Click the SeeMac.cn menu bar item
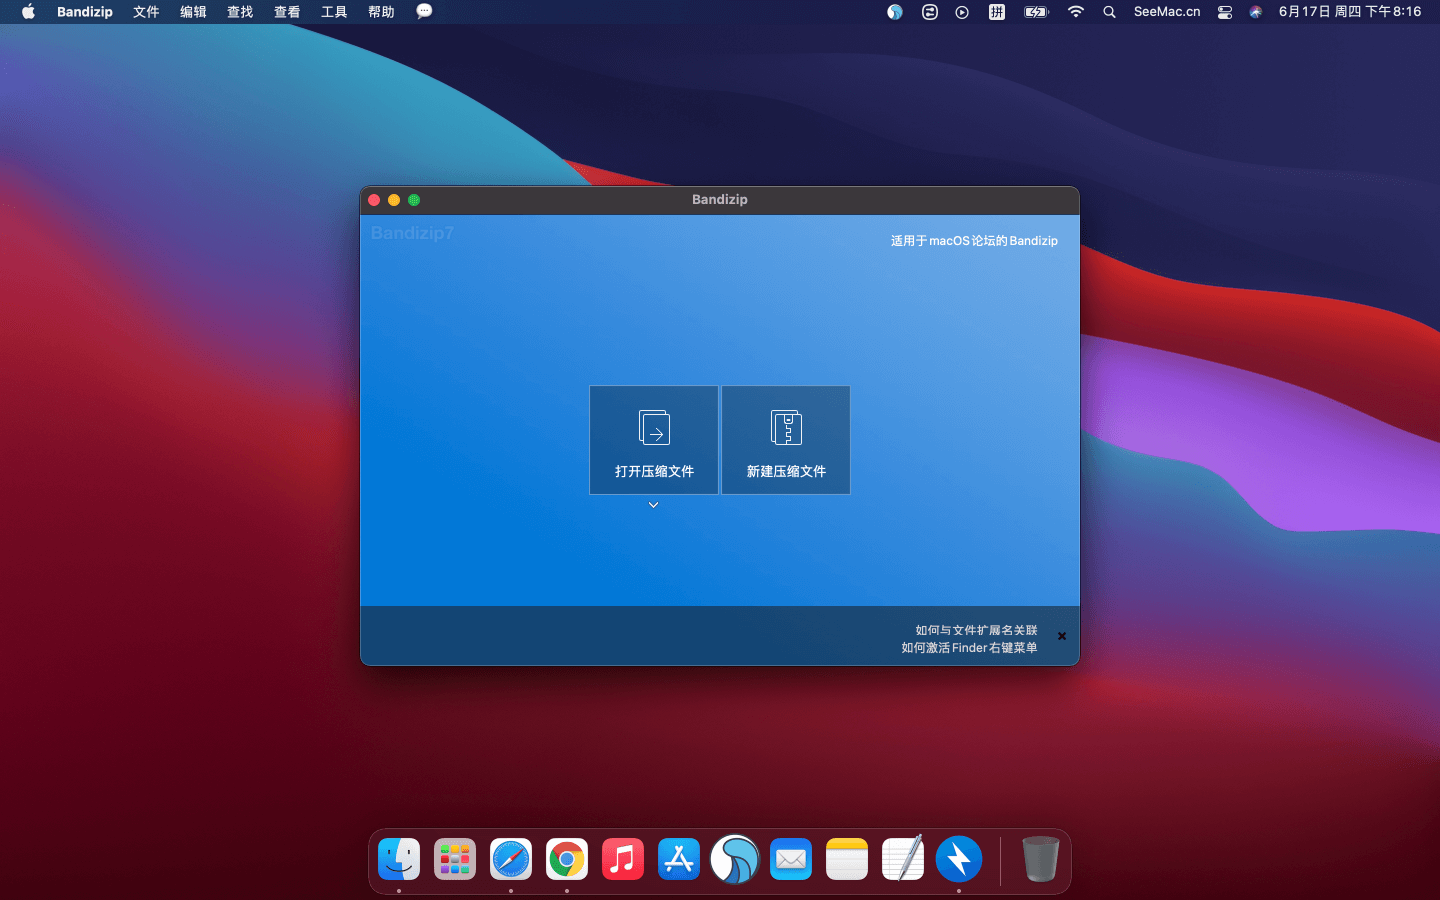This screenshot has width=1440, height=900. 1167,12
